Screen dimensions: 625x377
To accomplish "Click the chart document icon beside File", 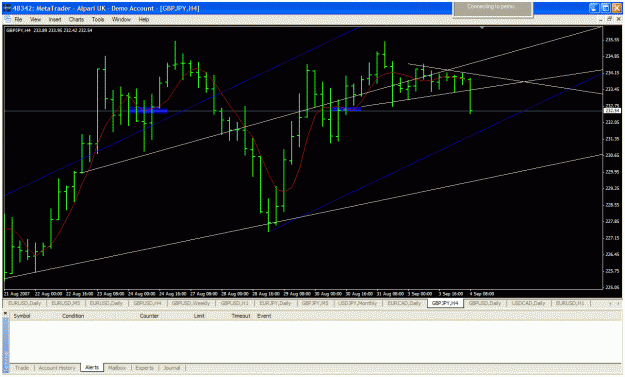I will [x=7, y=19].
